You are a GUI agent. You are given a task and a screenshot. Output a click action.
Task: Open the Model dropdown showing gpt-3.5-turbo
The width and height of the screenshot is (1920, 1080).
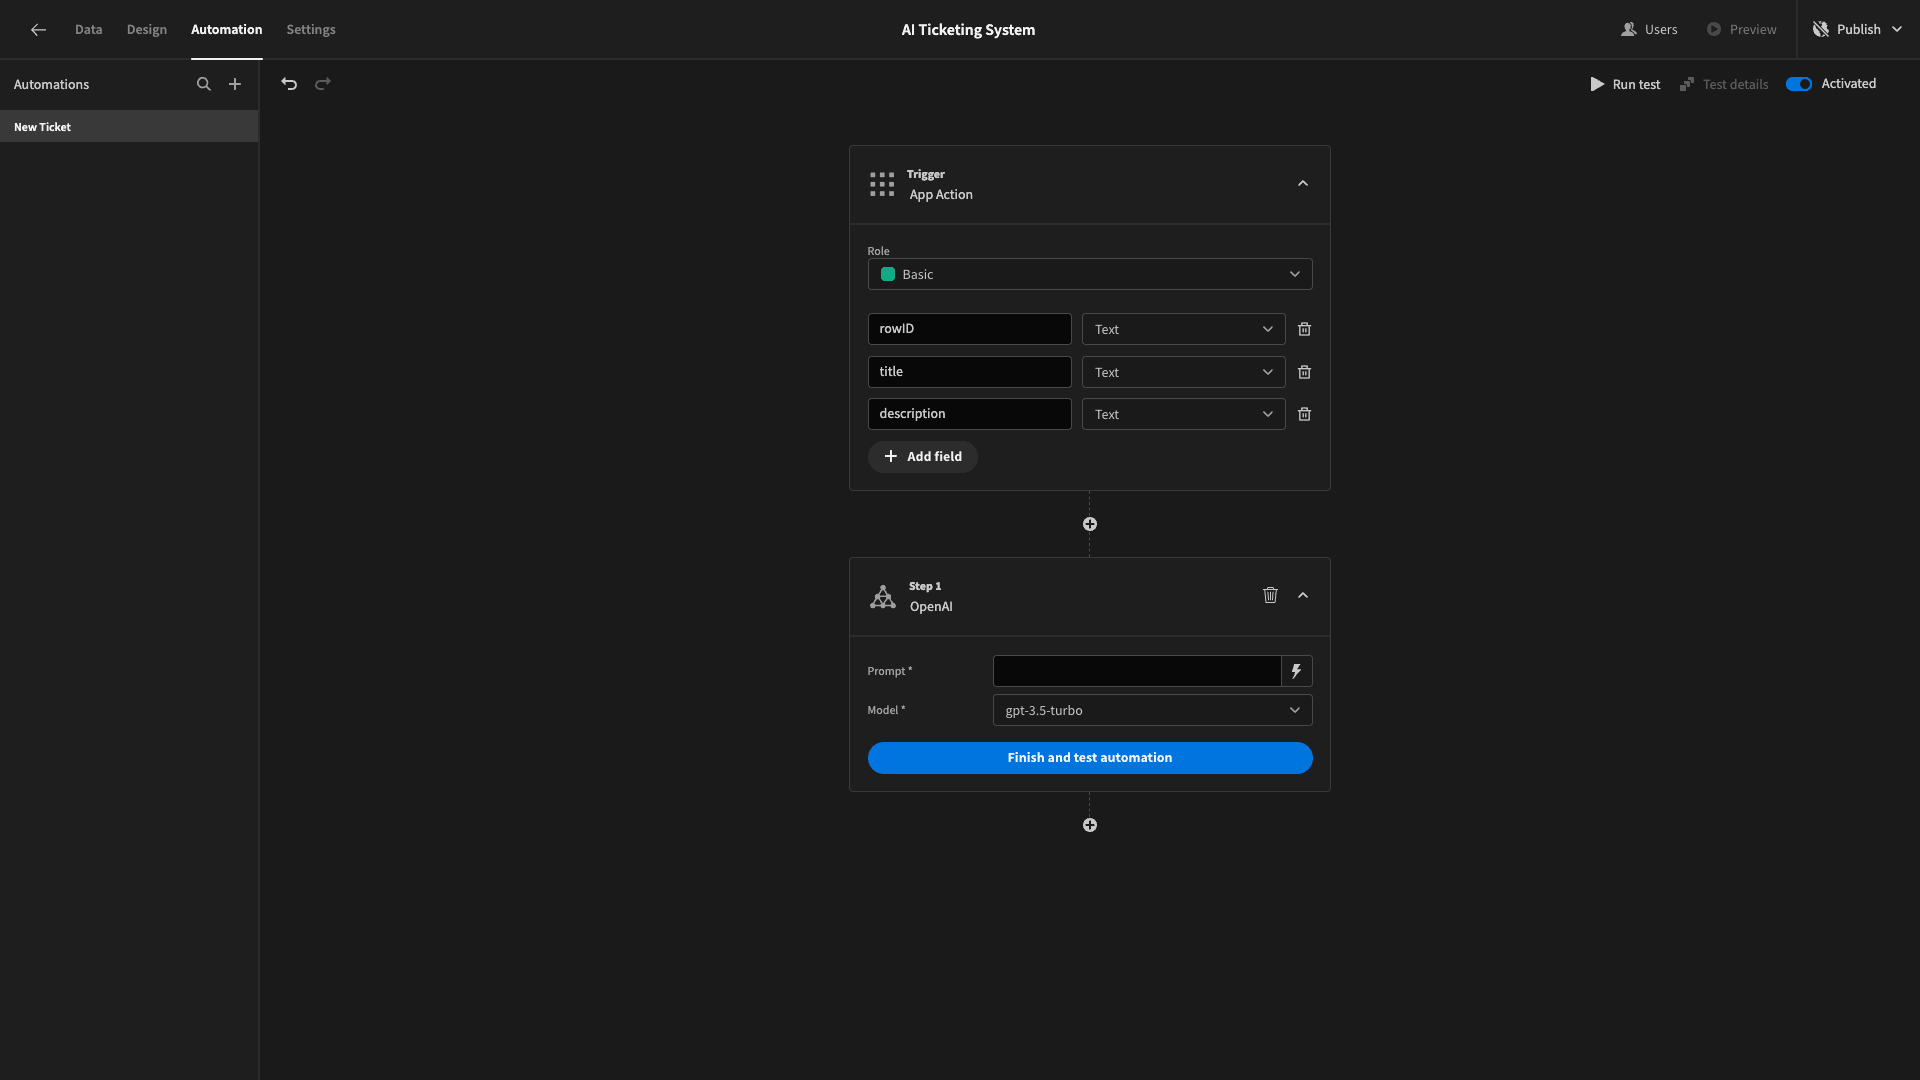click(x=1152, y=710)
